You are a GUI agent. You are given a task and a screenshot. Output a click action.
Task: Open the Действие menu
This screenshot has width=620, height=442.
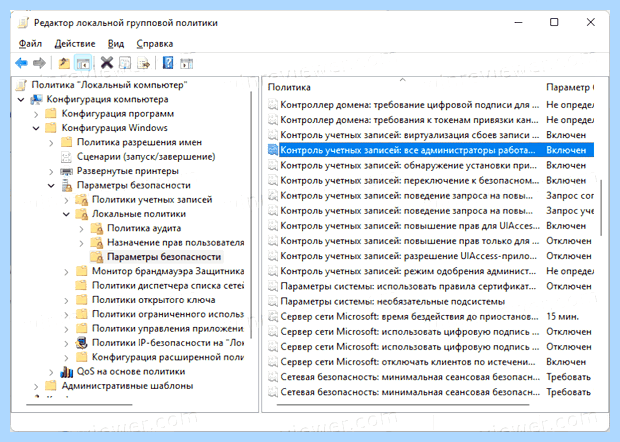pos(75,44)
